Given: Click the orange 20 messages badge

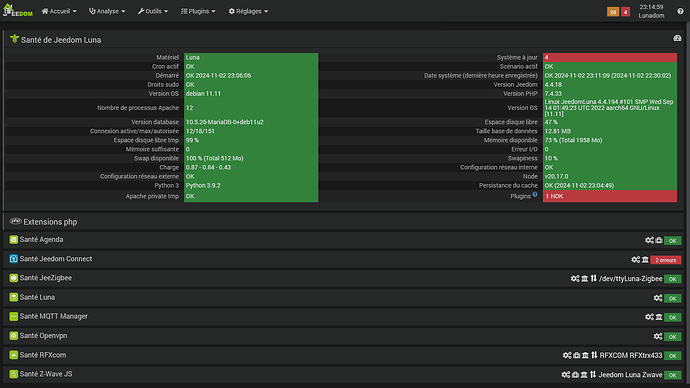Looking at the screenshot, I should click(x=613, y=12).
